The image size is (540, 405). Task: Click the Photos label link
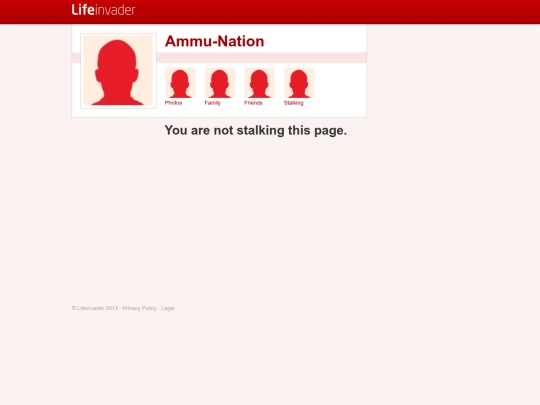[x=173, y=103]
